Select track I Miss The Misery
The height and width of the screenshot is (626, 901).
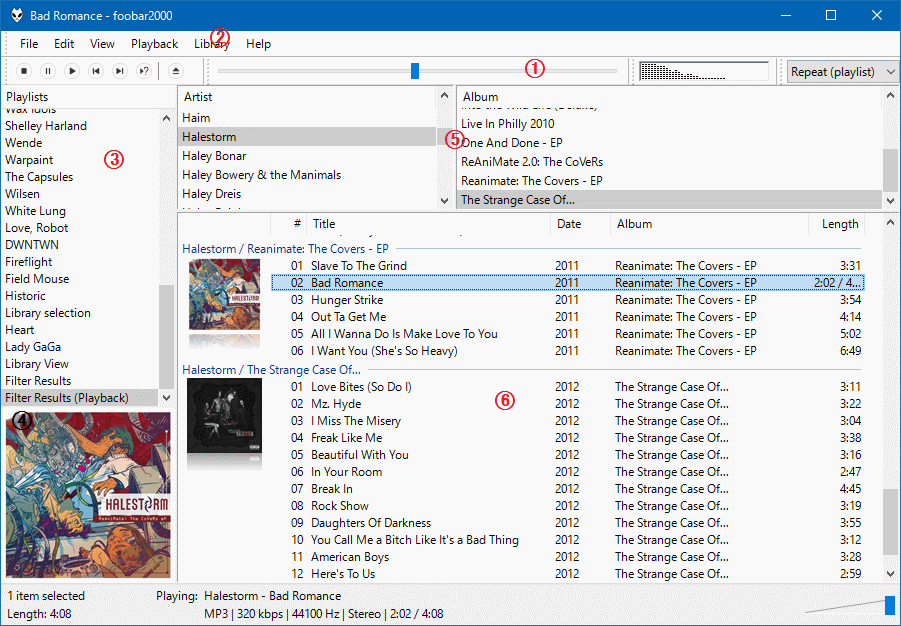(567, 421)
